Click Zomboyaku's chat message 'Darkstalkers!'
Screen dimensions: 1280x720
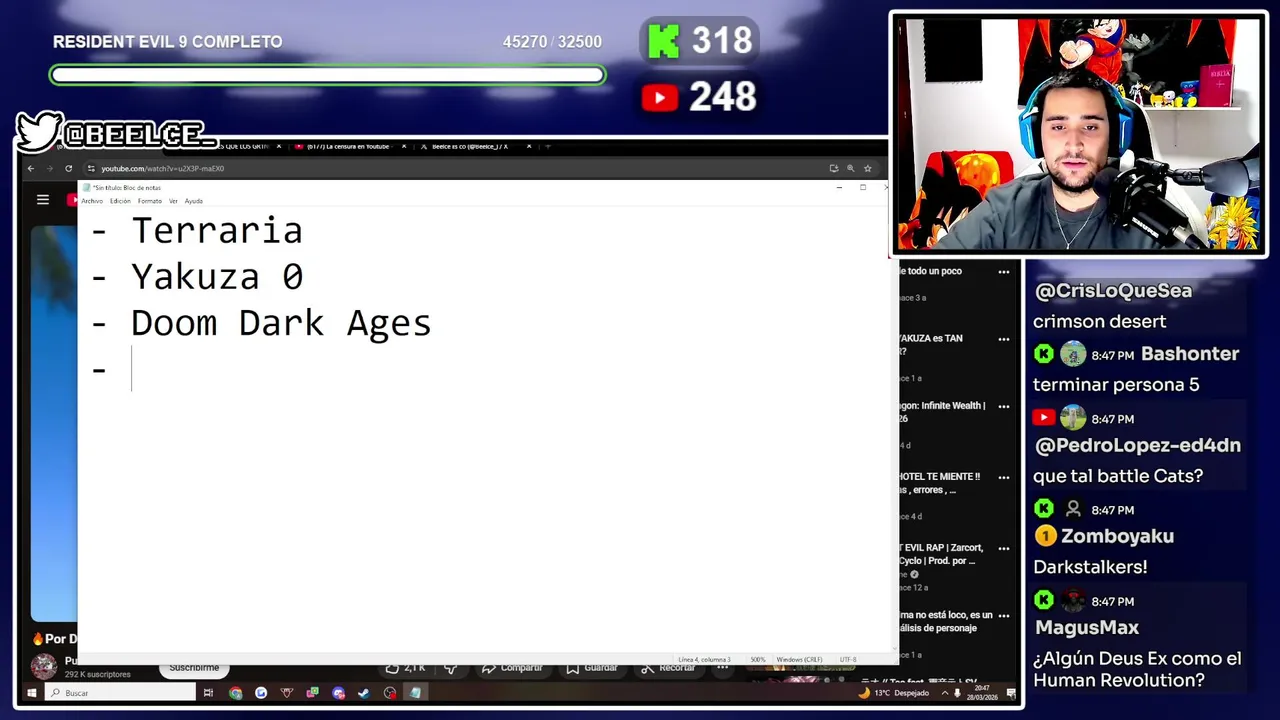coord(1090,567)
